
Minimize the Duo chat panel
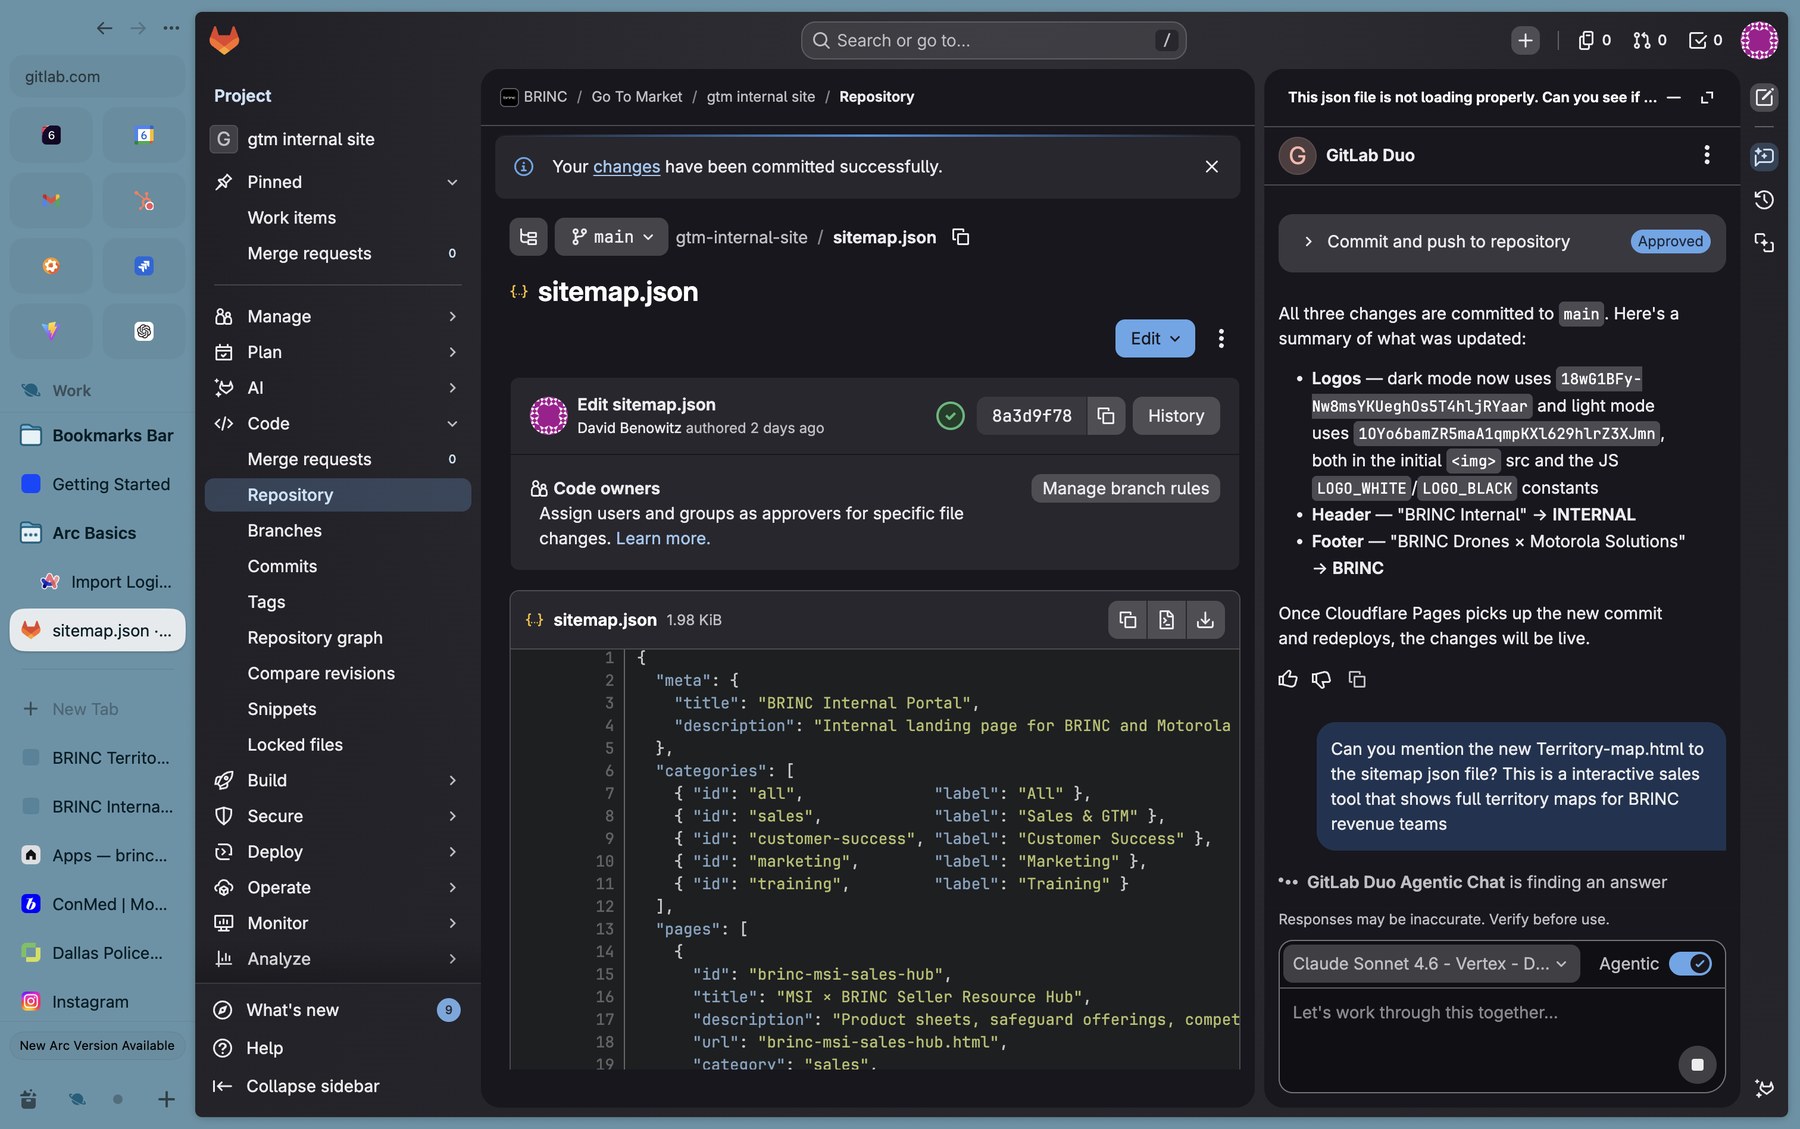(1674, 97)
